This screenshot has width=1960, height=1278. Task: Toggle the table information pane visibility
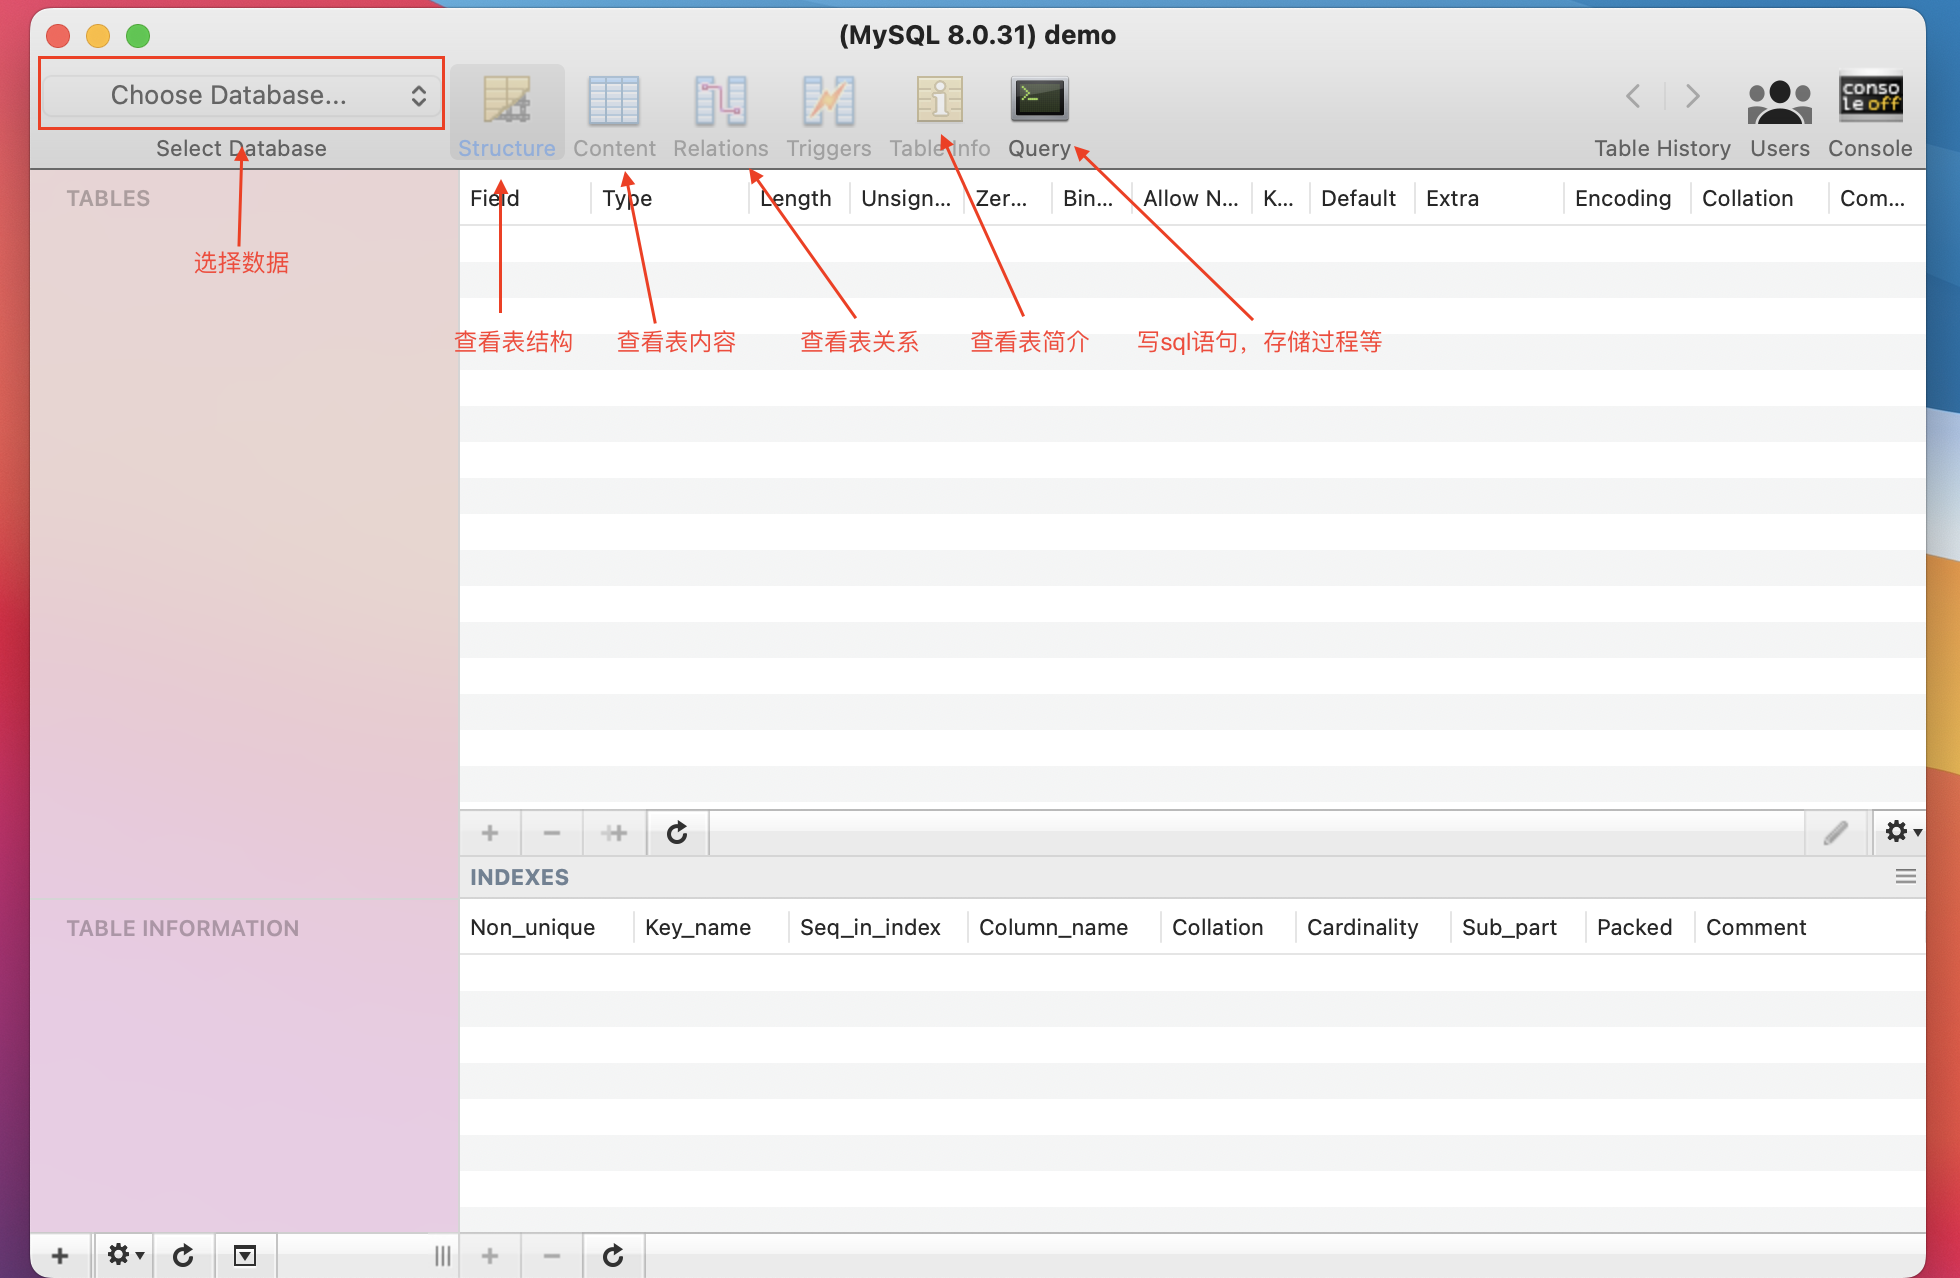(x=245, y=1255)
